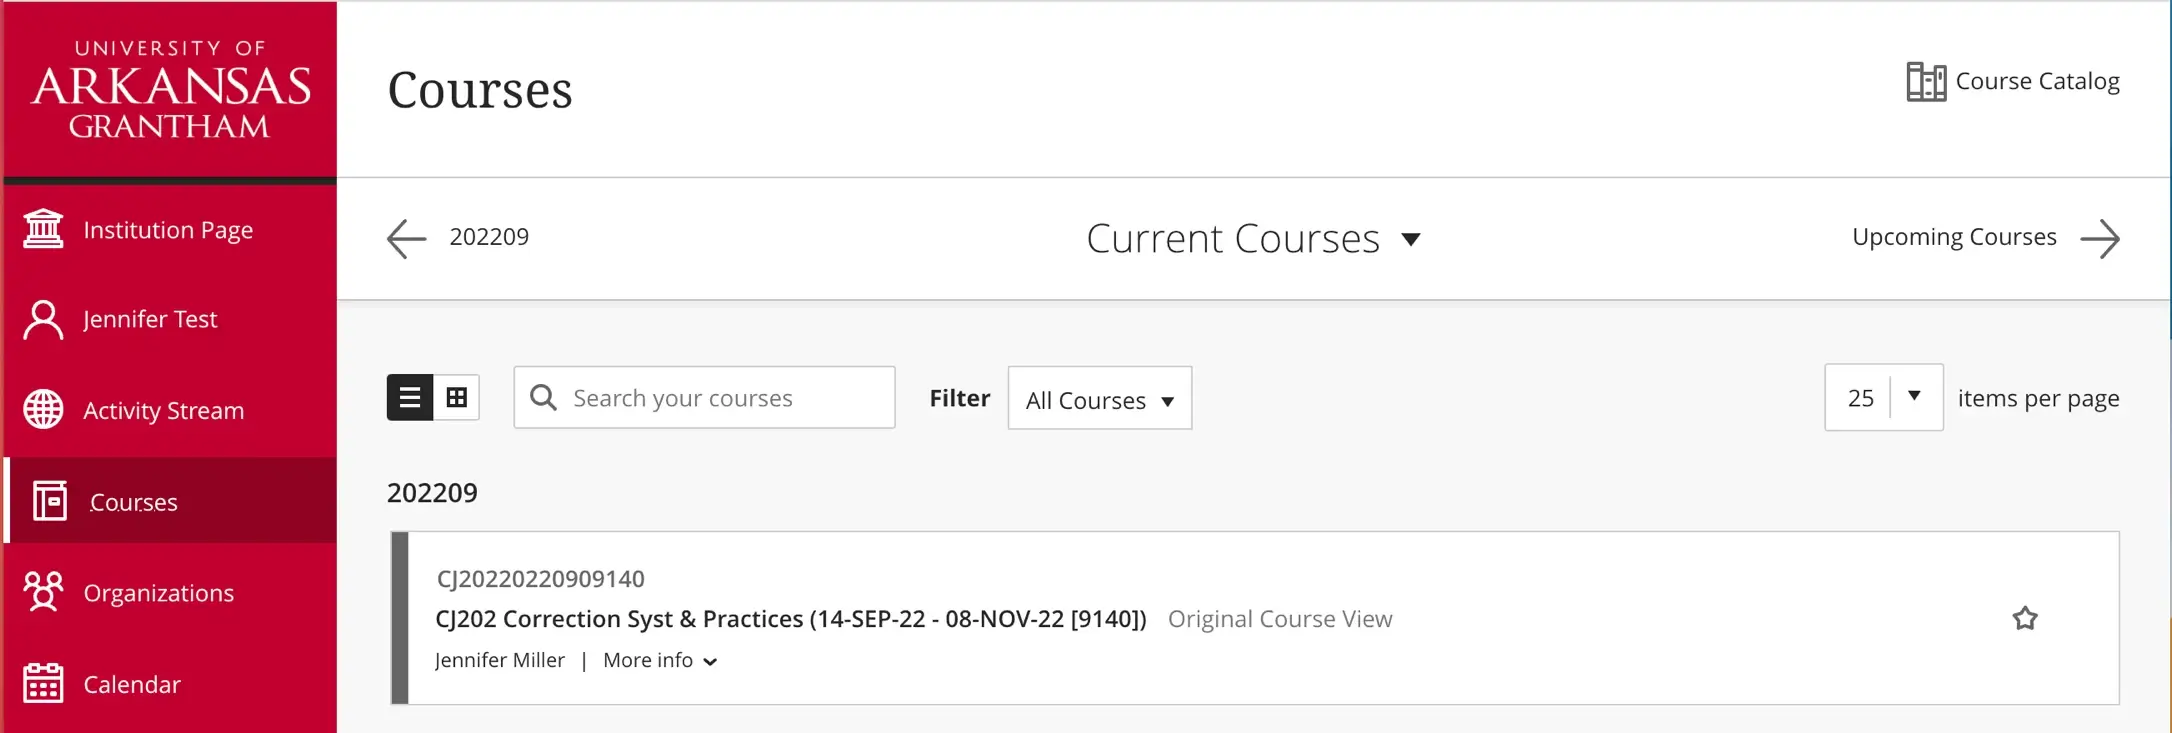
Task: Switch courses to grid view
Action: click(457, 397)
